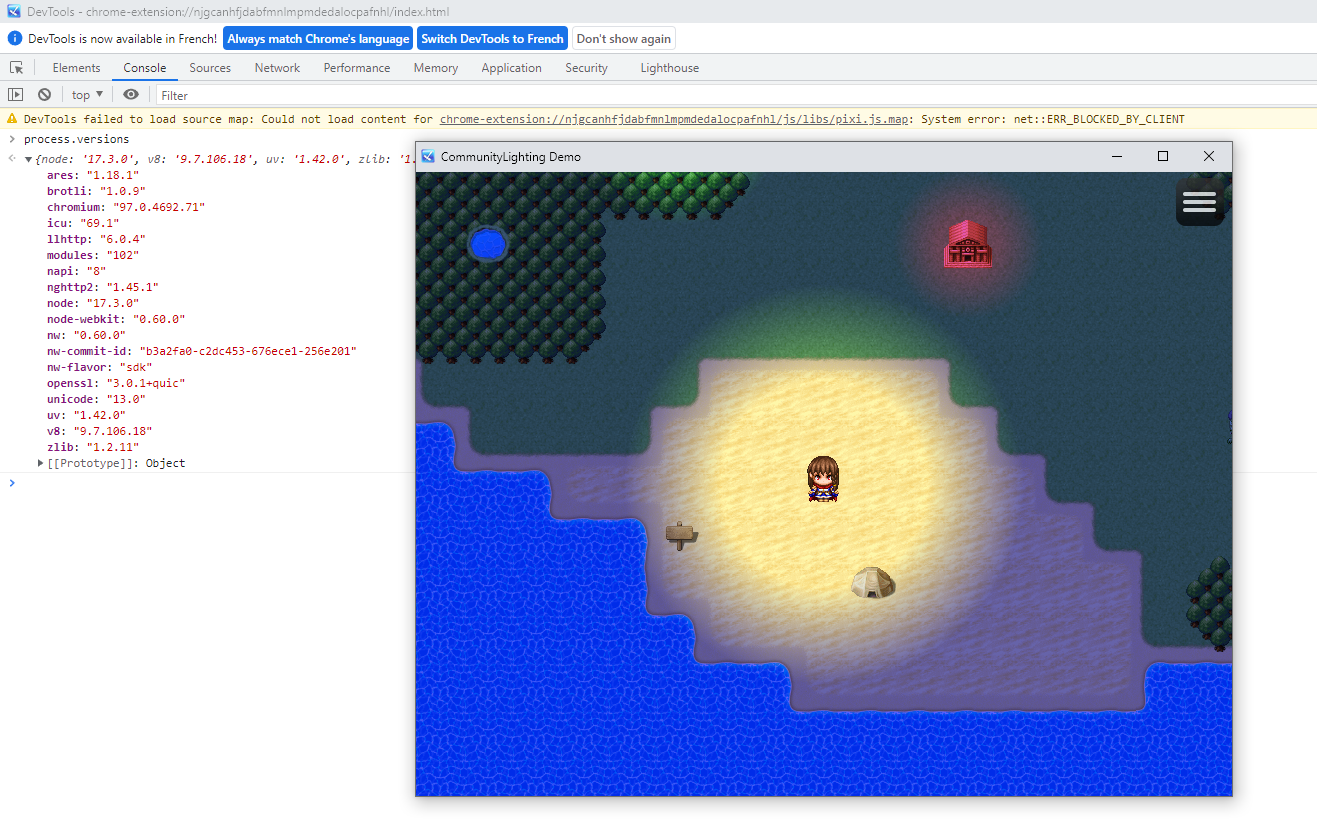Screen dimensions: 1317x824
Task: Click Switch DevTools to French button
Action: 492,39
